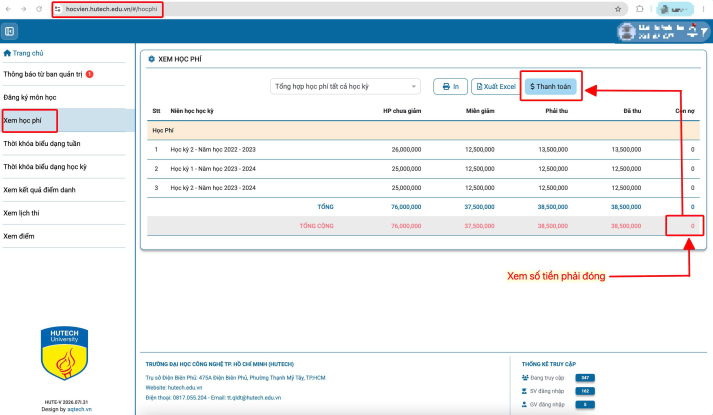Open Xem lịch thi
Viewport: 713px width, 415px height.
pos(21,213)
